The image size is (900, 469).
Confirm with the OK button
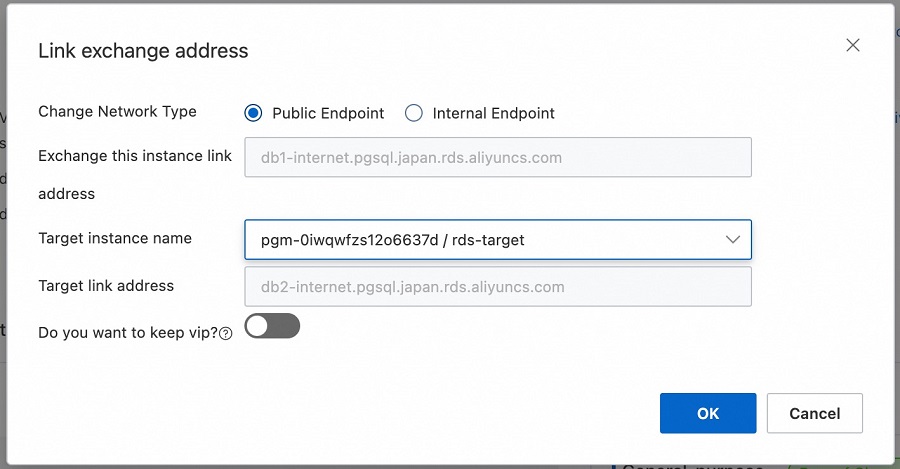pyautogui.click(x=708, y=413)
